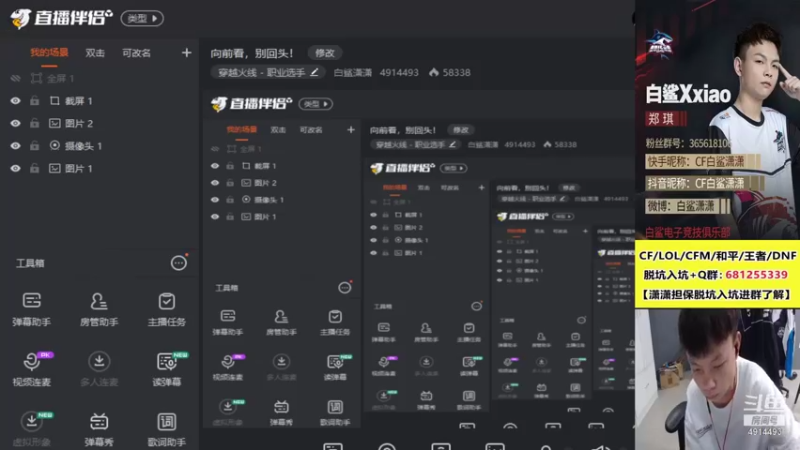This screenshot has width=800, height=450.
Task: Click the webcam feed of the streamer
Action: [717, 379]
